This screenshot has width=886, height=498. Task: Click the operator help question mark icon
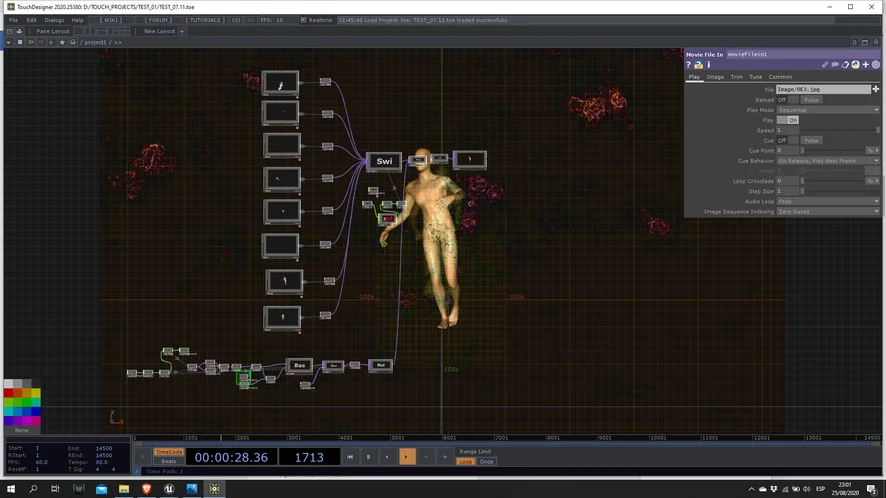pyautogui.click(x=688, y=64)
